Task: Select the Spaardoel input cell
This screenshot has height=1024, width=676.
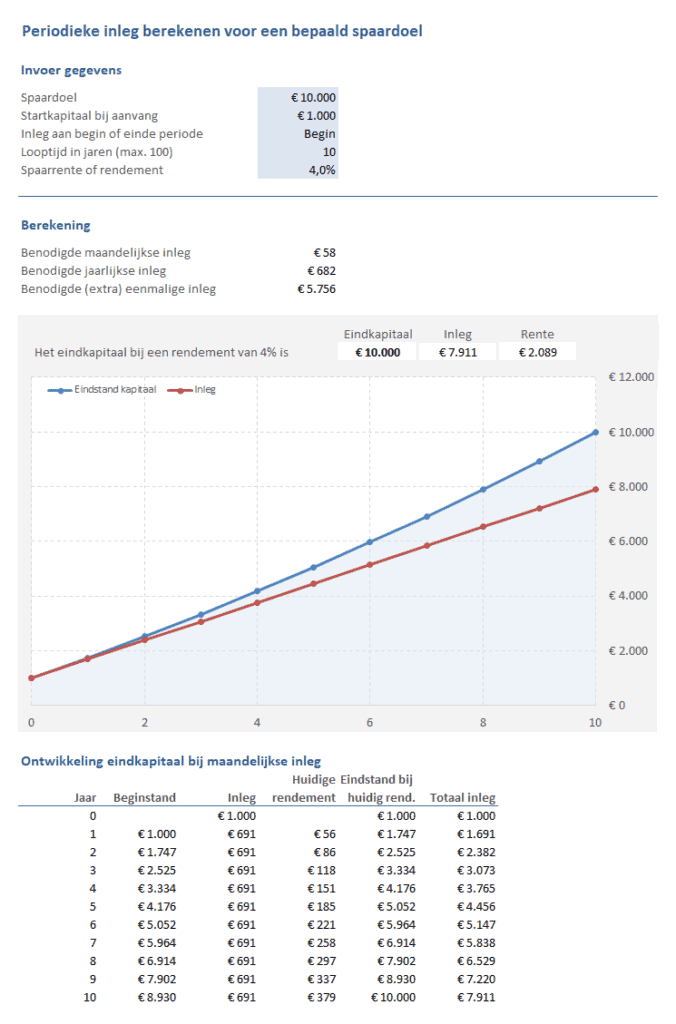Action: point(298,98)
